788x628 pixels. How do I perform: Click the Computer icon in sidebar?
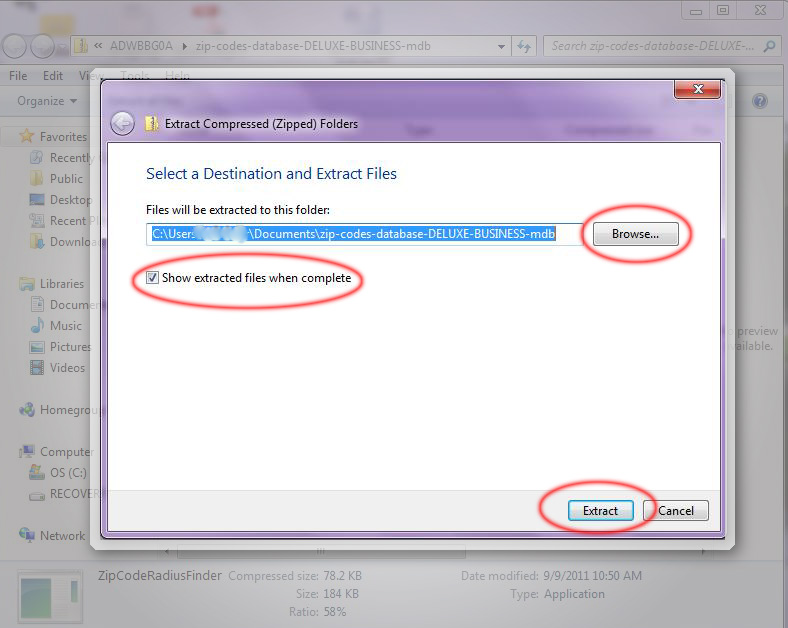(x=27, y=452)
